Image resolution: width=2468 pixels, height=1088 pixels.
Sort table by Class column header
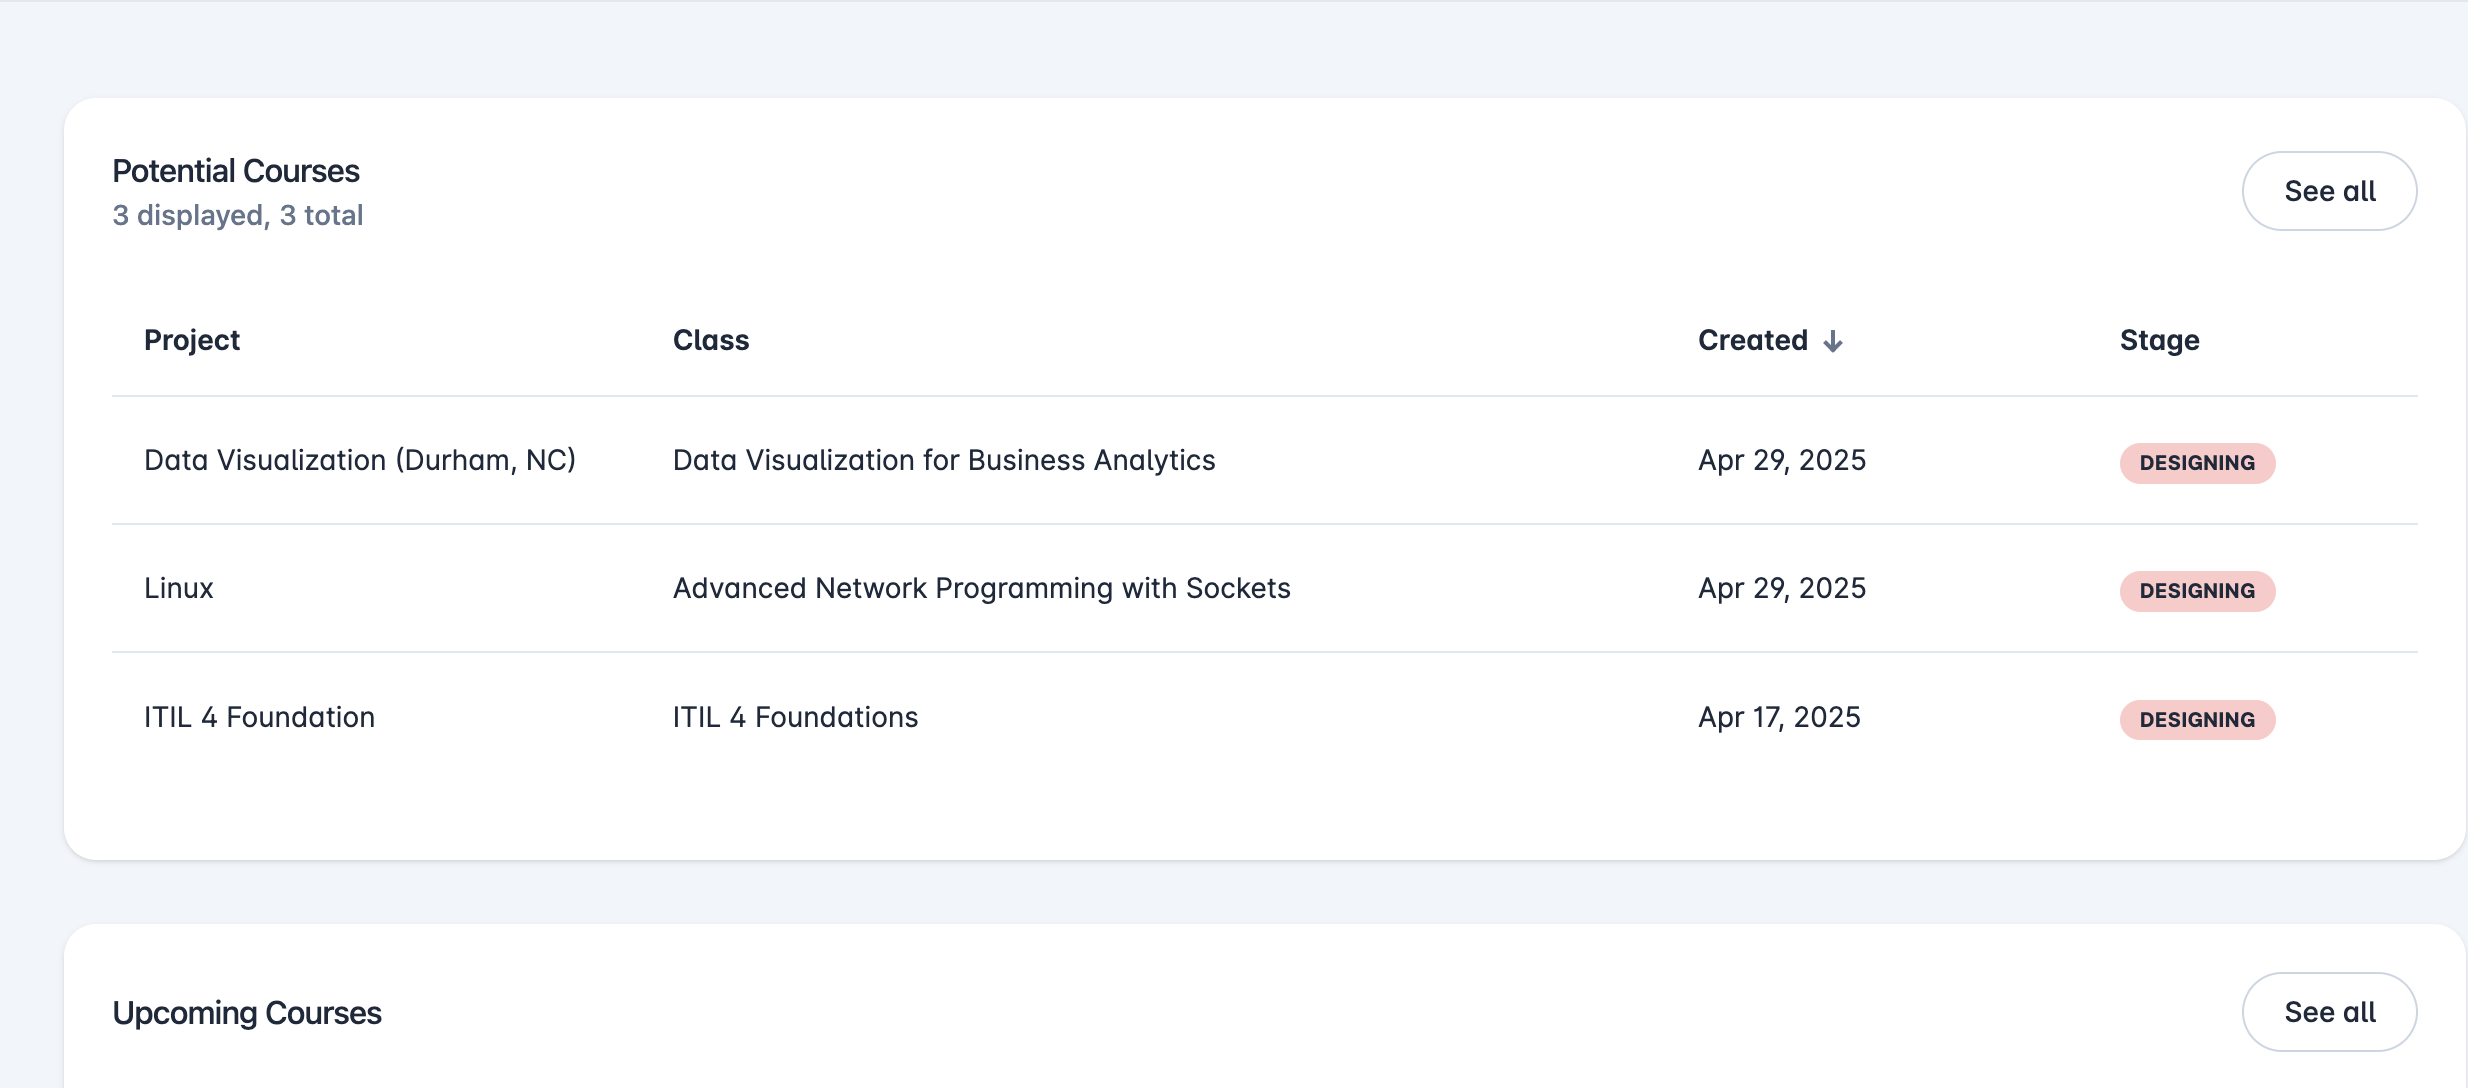[x=711, y=341]
